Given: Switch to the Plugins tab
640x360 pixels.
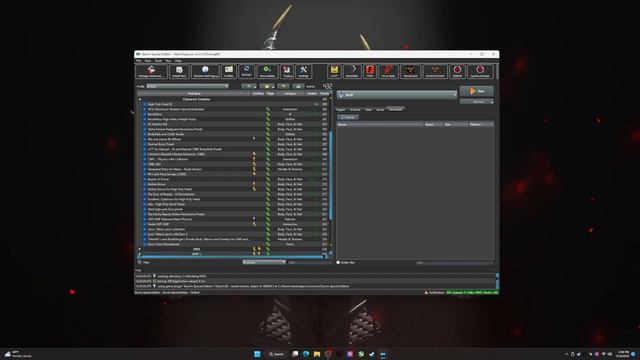Looking at the screenshot, I should [341, 109].
